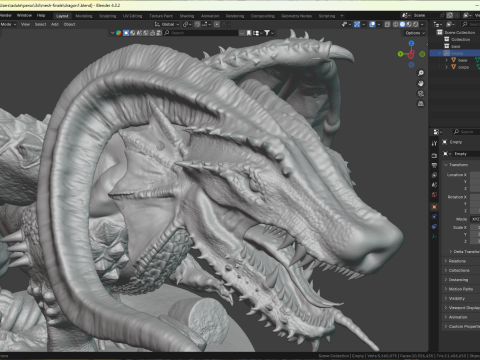Viewport: 480px width, 360px height.
Task: Switch to the Geometry Nodes workspace tab
Action: click(x=296, y=16)
